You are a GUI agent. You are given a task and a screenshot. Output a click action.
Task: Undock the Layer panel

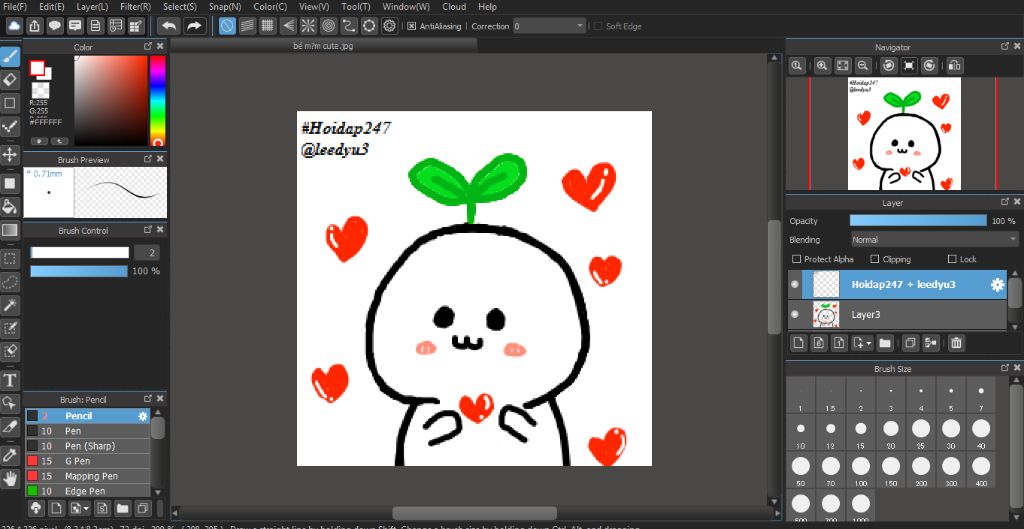(x=1005, y=203)
